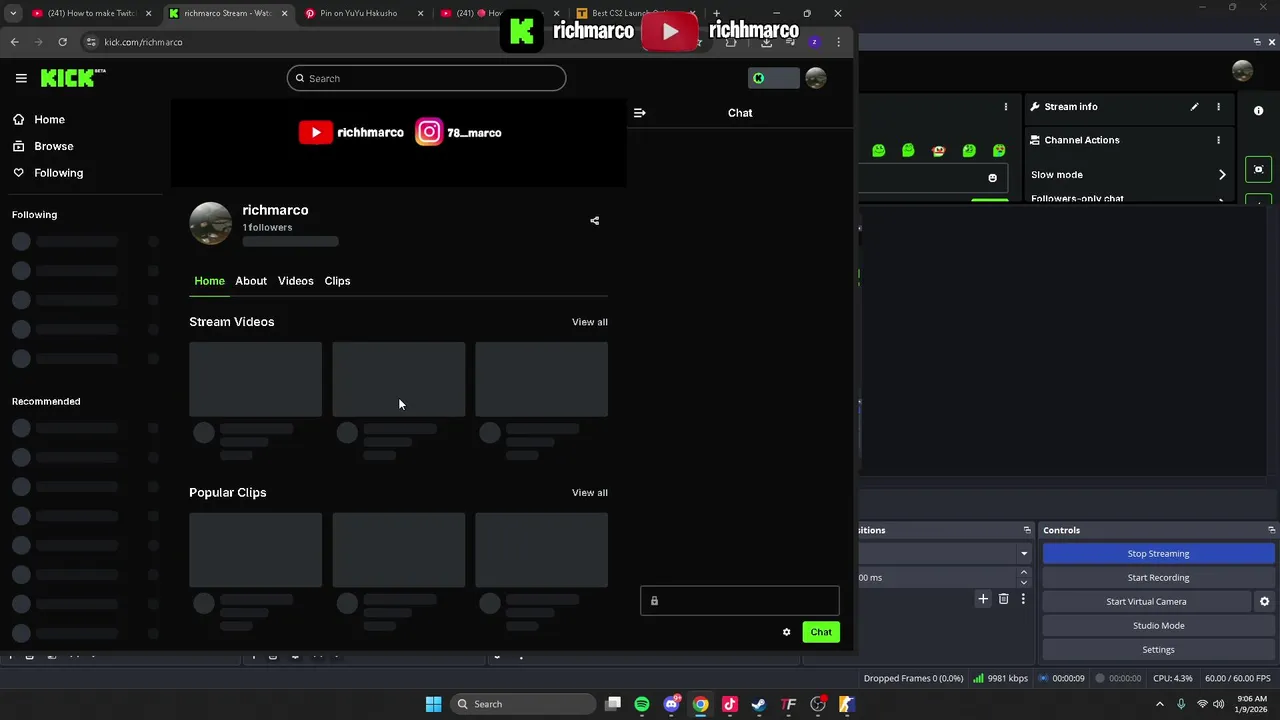Open the 78_marco Instagram banner link
Viewport: 1280px width, 720px height.
(x=459, y=132)
